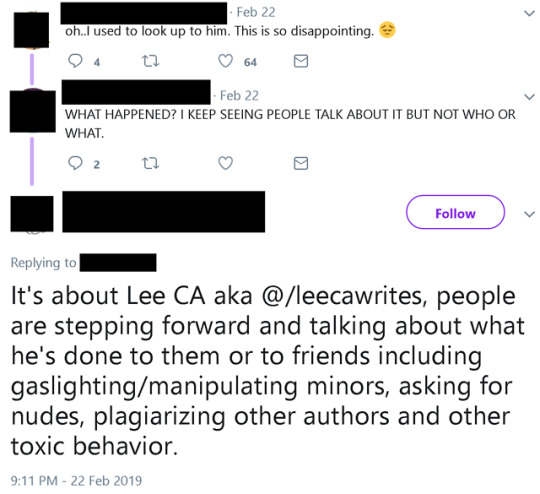Like the tweet with 64 likes
Screen dimensions: 540x494
226,61
